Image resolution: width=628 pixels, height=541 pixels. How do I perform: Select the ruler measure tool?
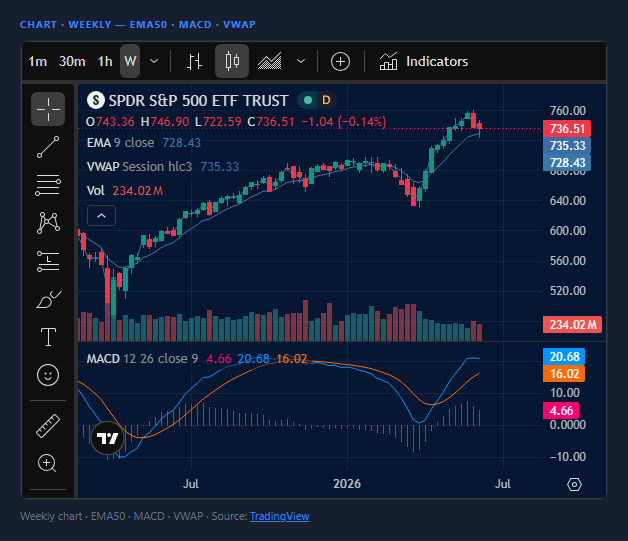48,425
